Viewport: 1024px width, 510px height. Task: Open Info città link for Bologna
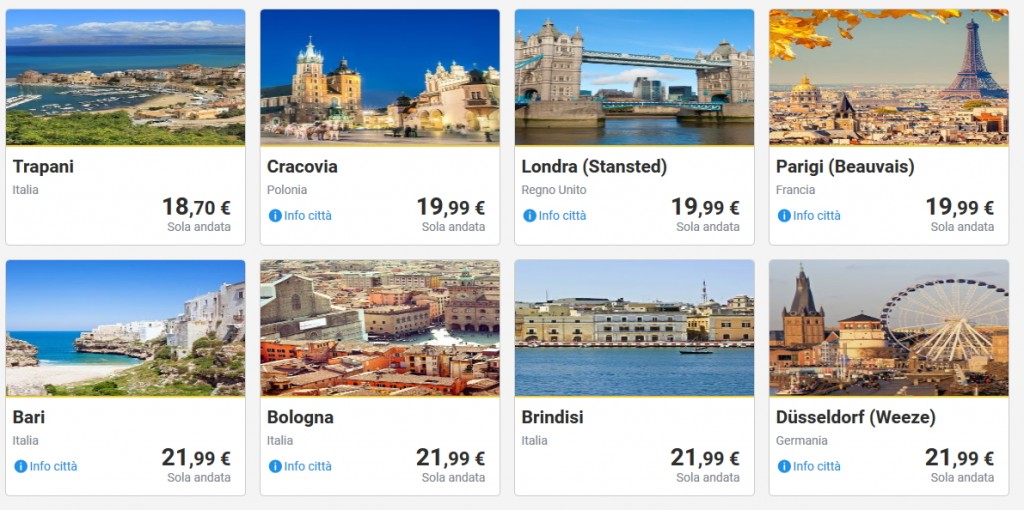tap(307, 466)
